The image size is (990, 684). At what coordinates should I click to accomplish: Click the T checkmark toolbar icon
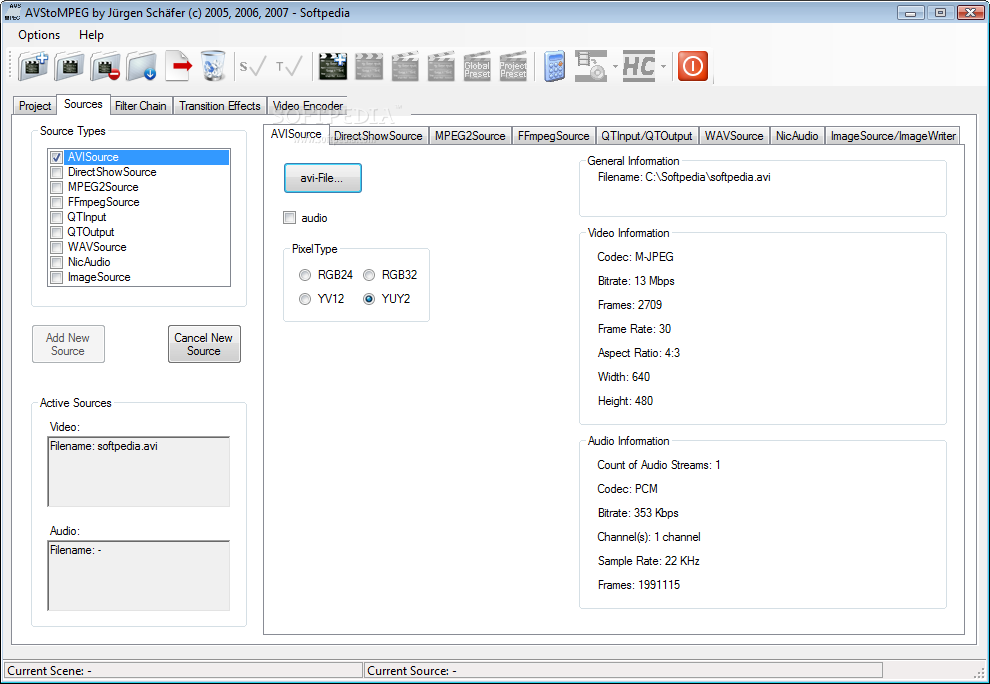289,66
